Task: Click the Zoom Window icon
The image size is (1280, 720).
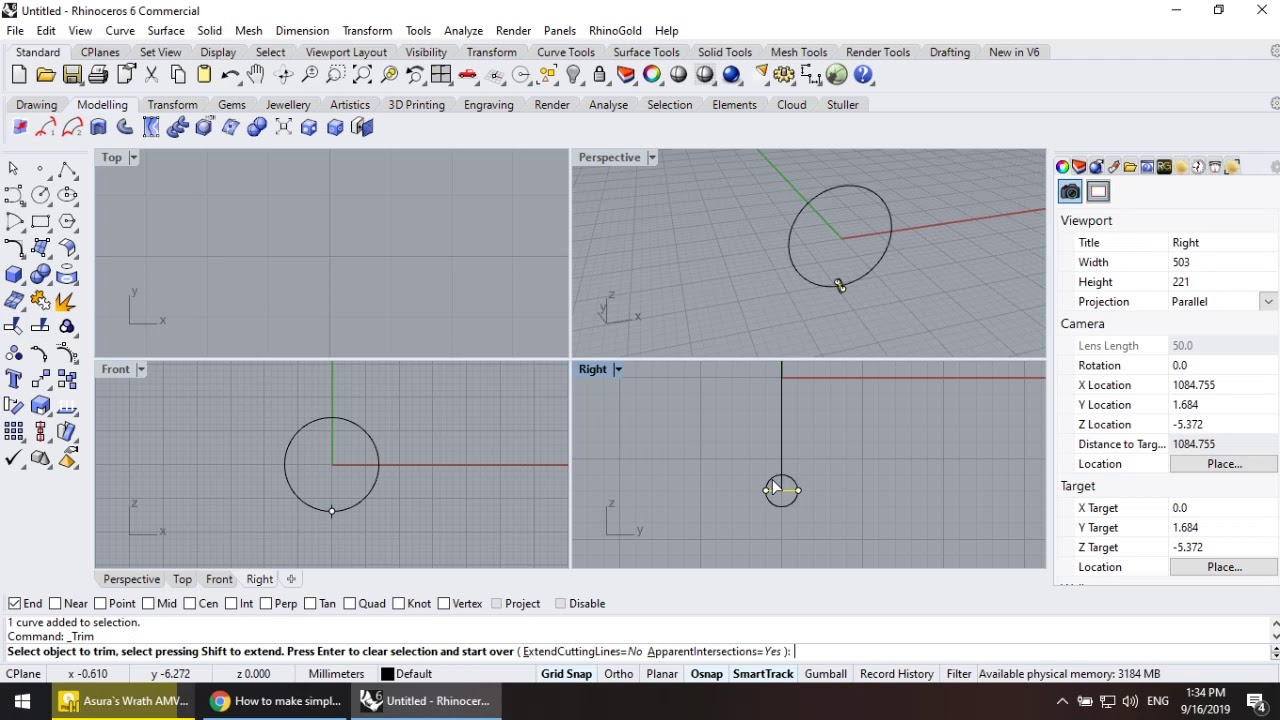Action: pos(336,75)
